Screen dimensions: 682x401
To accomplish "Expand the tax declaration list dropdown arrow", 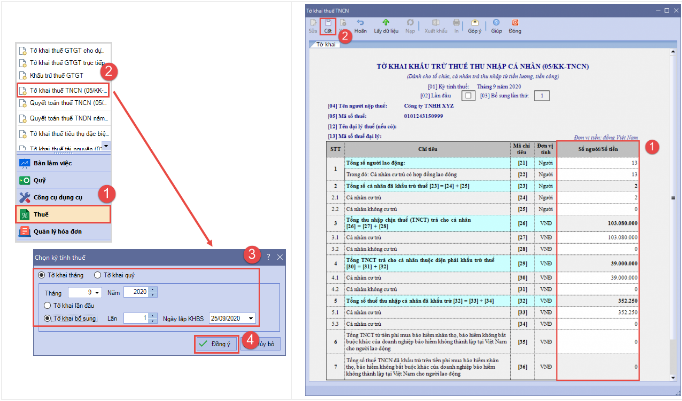I will pyautogui.click(x=106, y=146).
